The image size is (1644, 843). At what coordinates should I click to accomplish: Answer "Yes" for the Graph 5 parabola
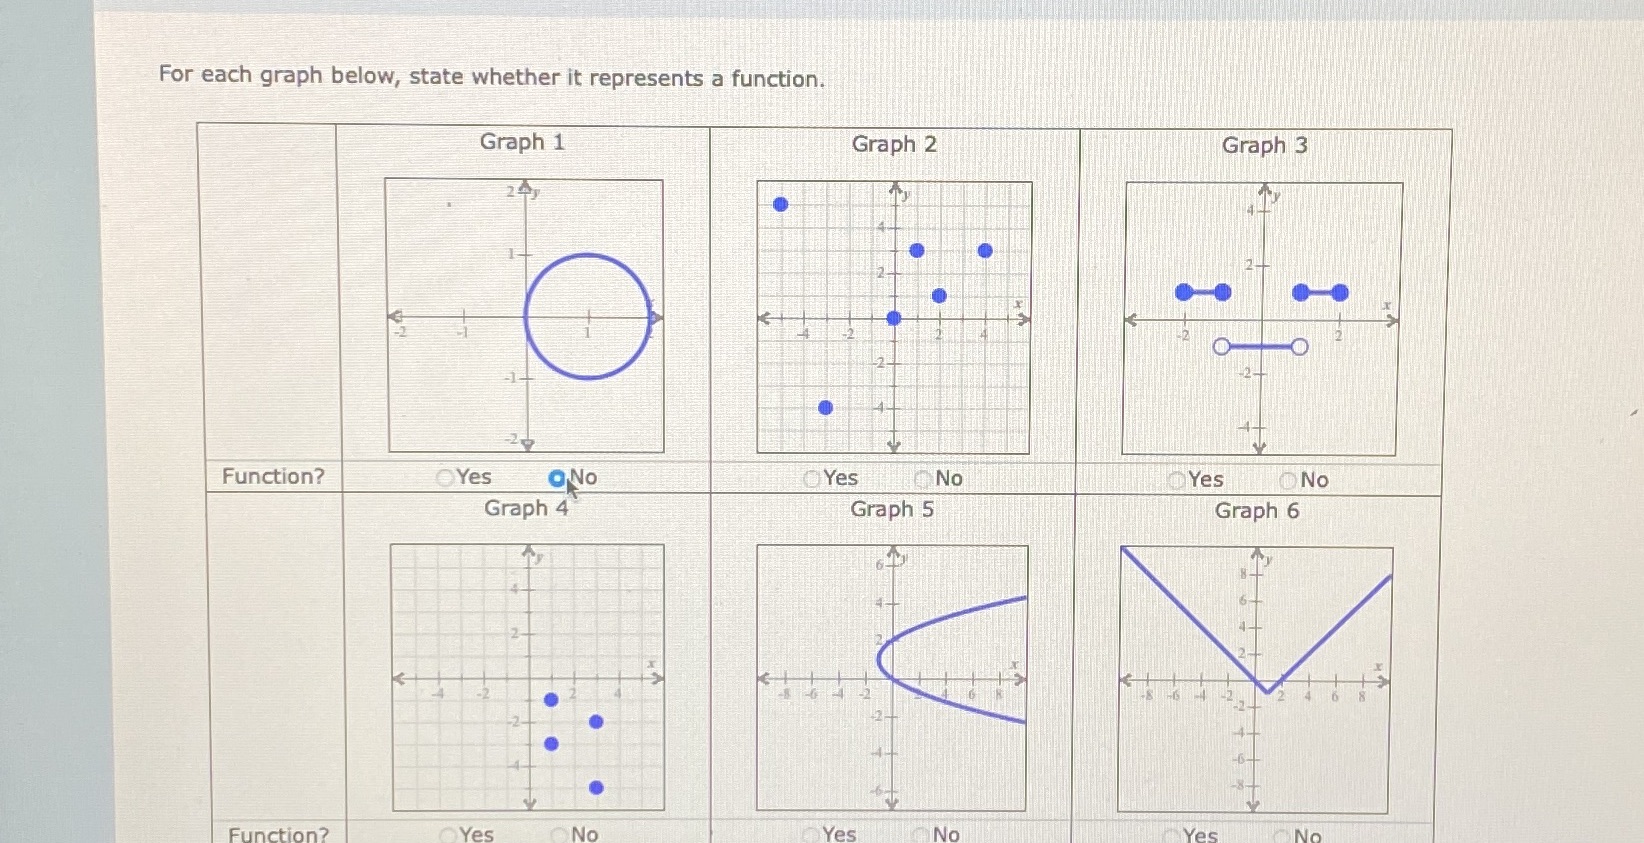click(810, 834)
